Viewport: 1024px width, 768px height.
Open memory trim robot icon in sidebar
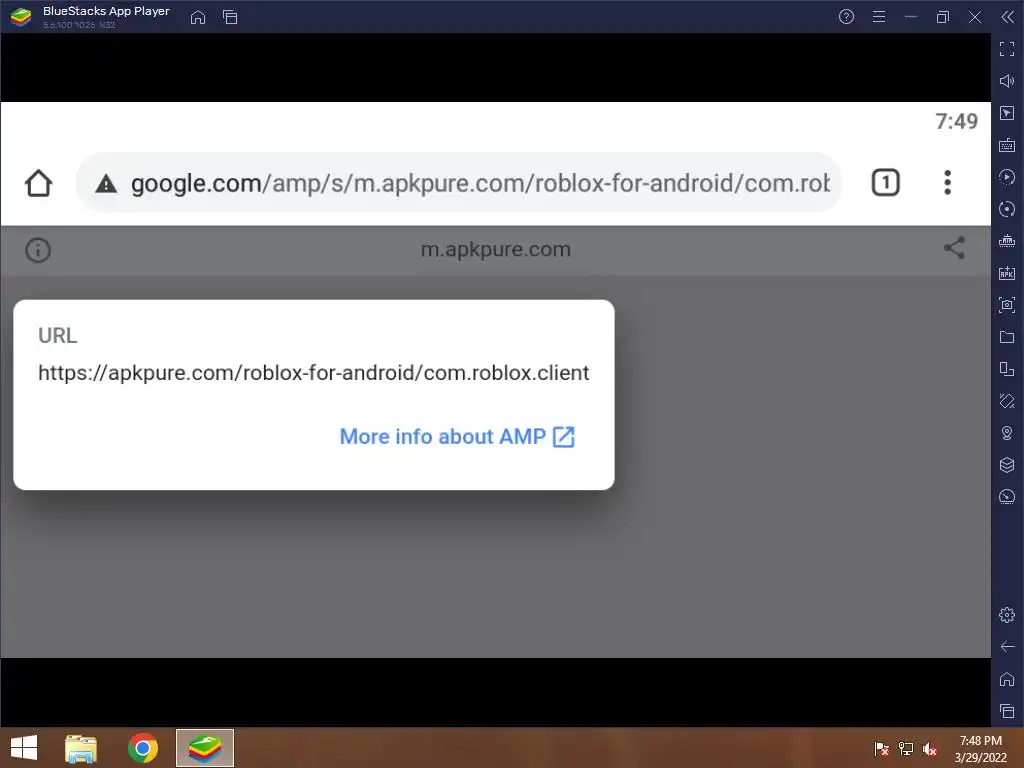tap(1007, 241)
